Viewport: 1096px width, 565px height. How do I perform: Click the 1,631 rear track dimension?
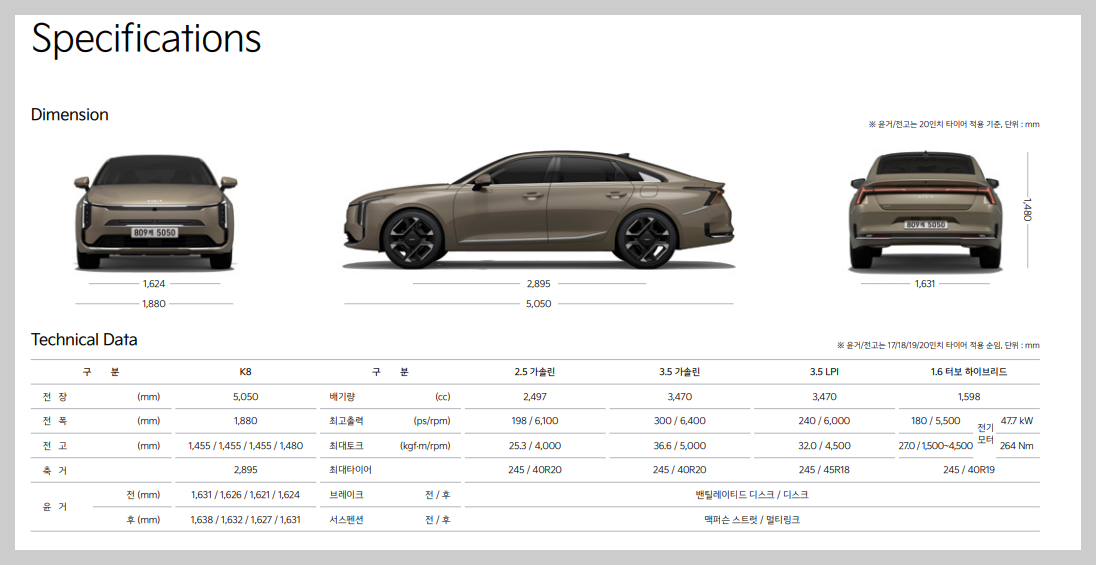coord(925,284)
